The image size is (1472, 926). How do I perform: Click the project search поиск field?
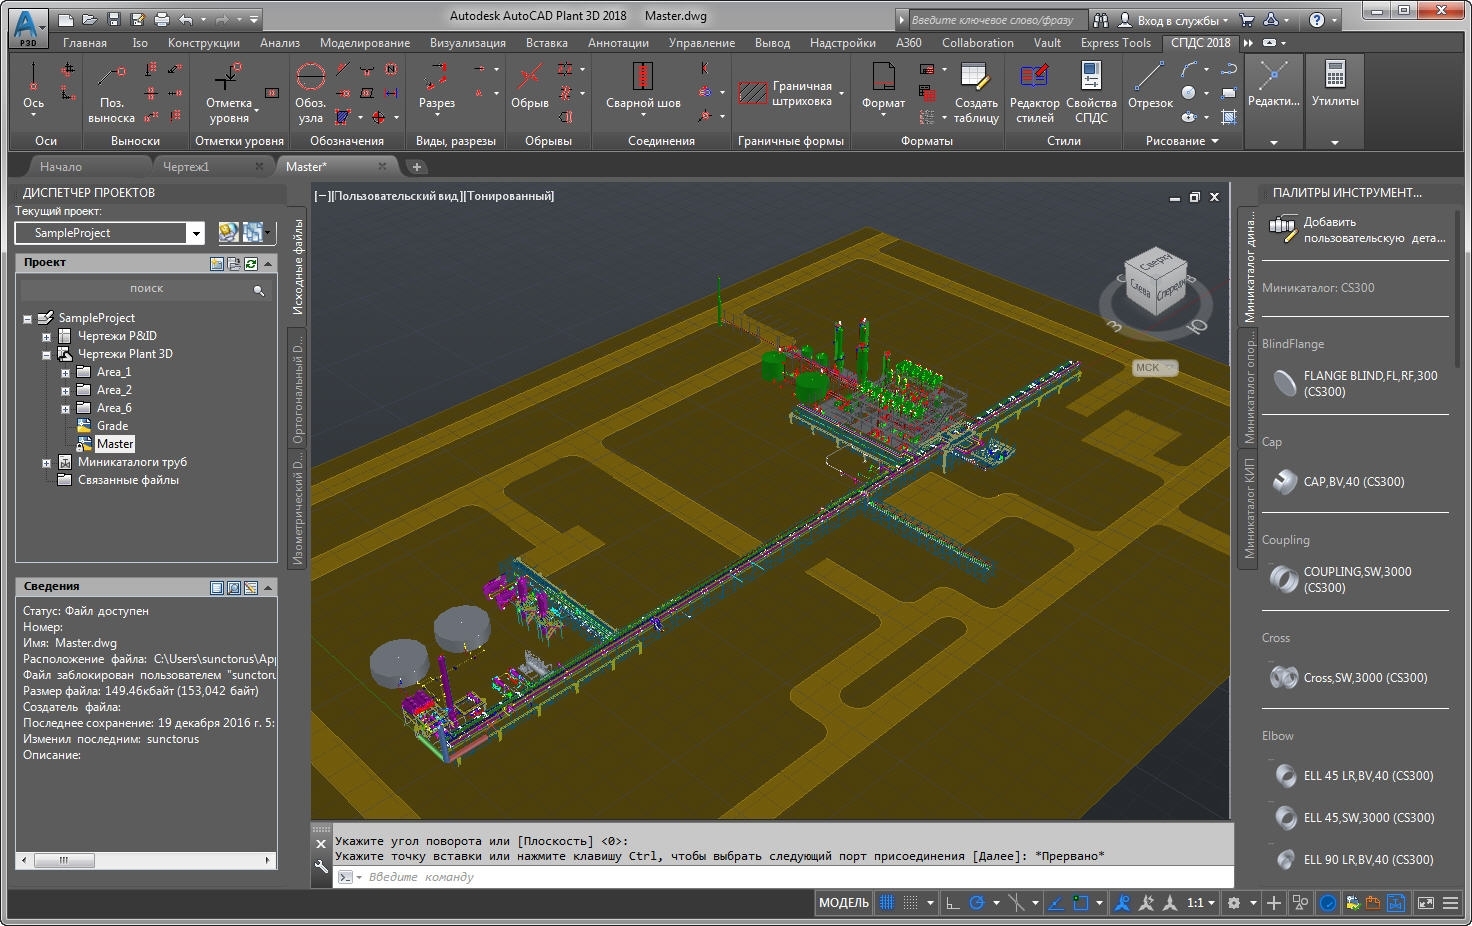point(145,288)
